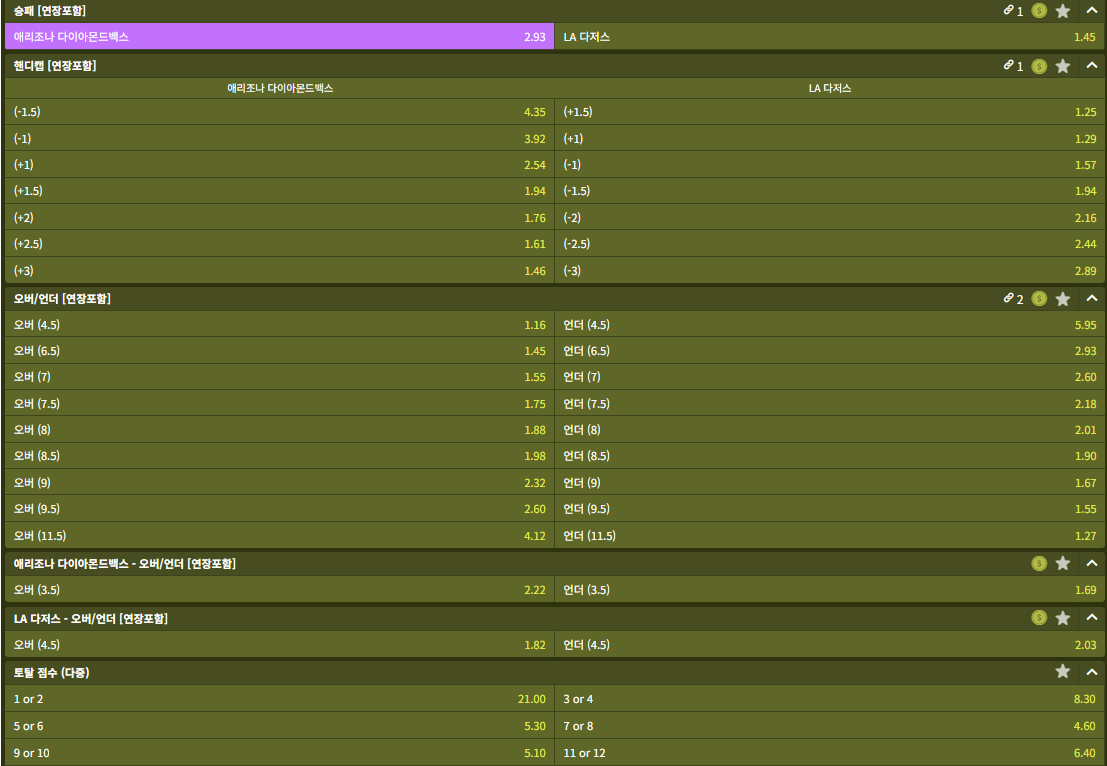This screenshot has height=766, width=1107.
Task: Click coin icon in 애리조나 다이아몬드백스 - 오버/언더 header
Action: click(1039, 563)
